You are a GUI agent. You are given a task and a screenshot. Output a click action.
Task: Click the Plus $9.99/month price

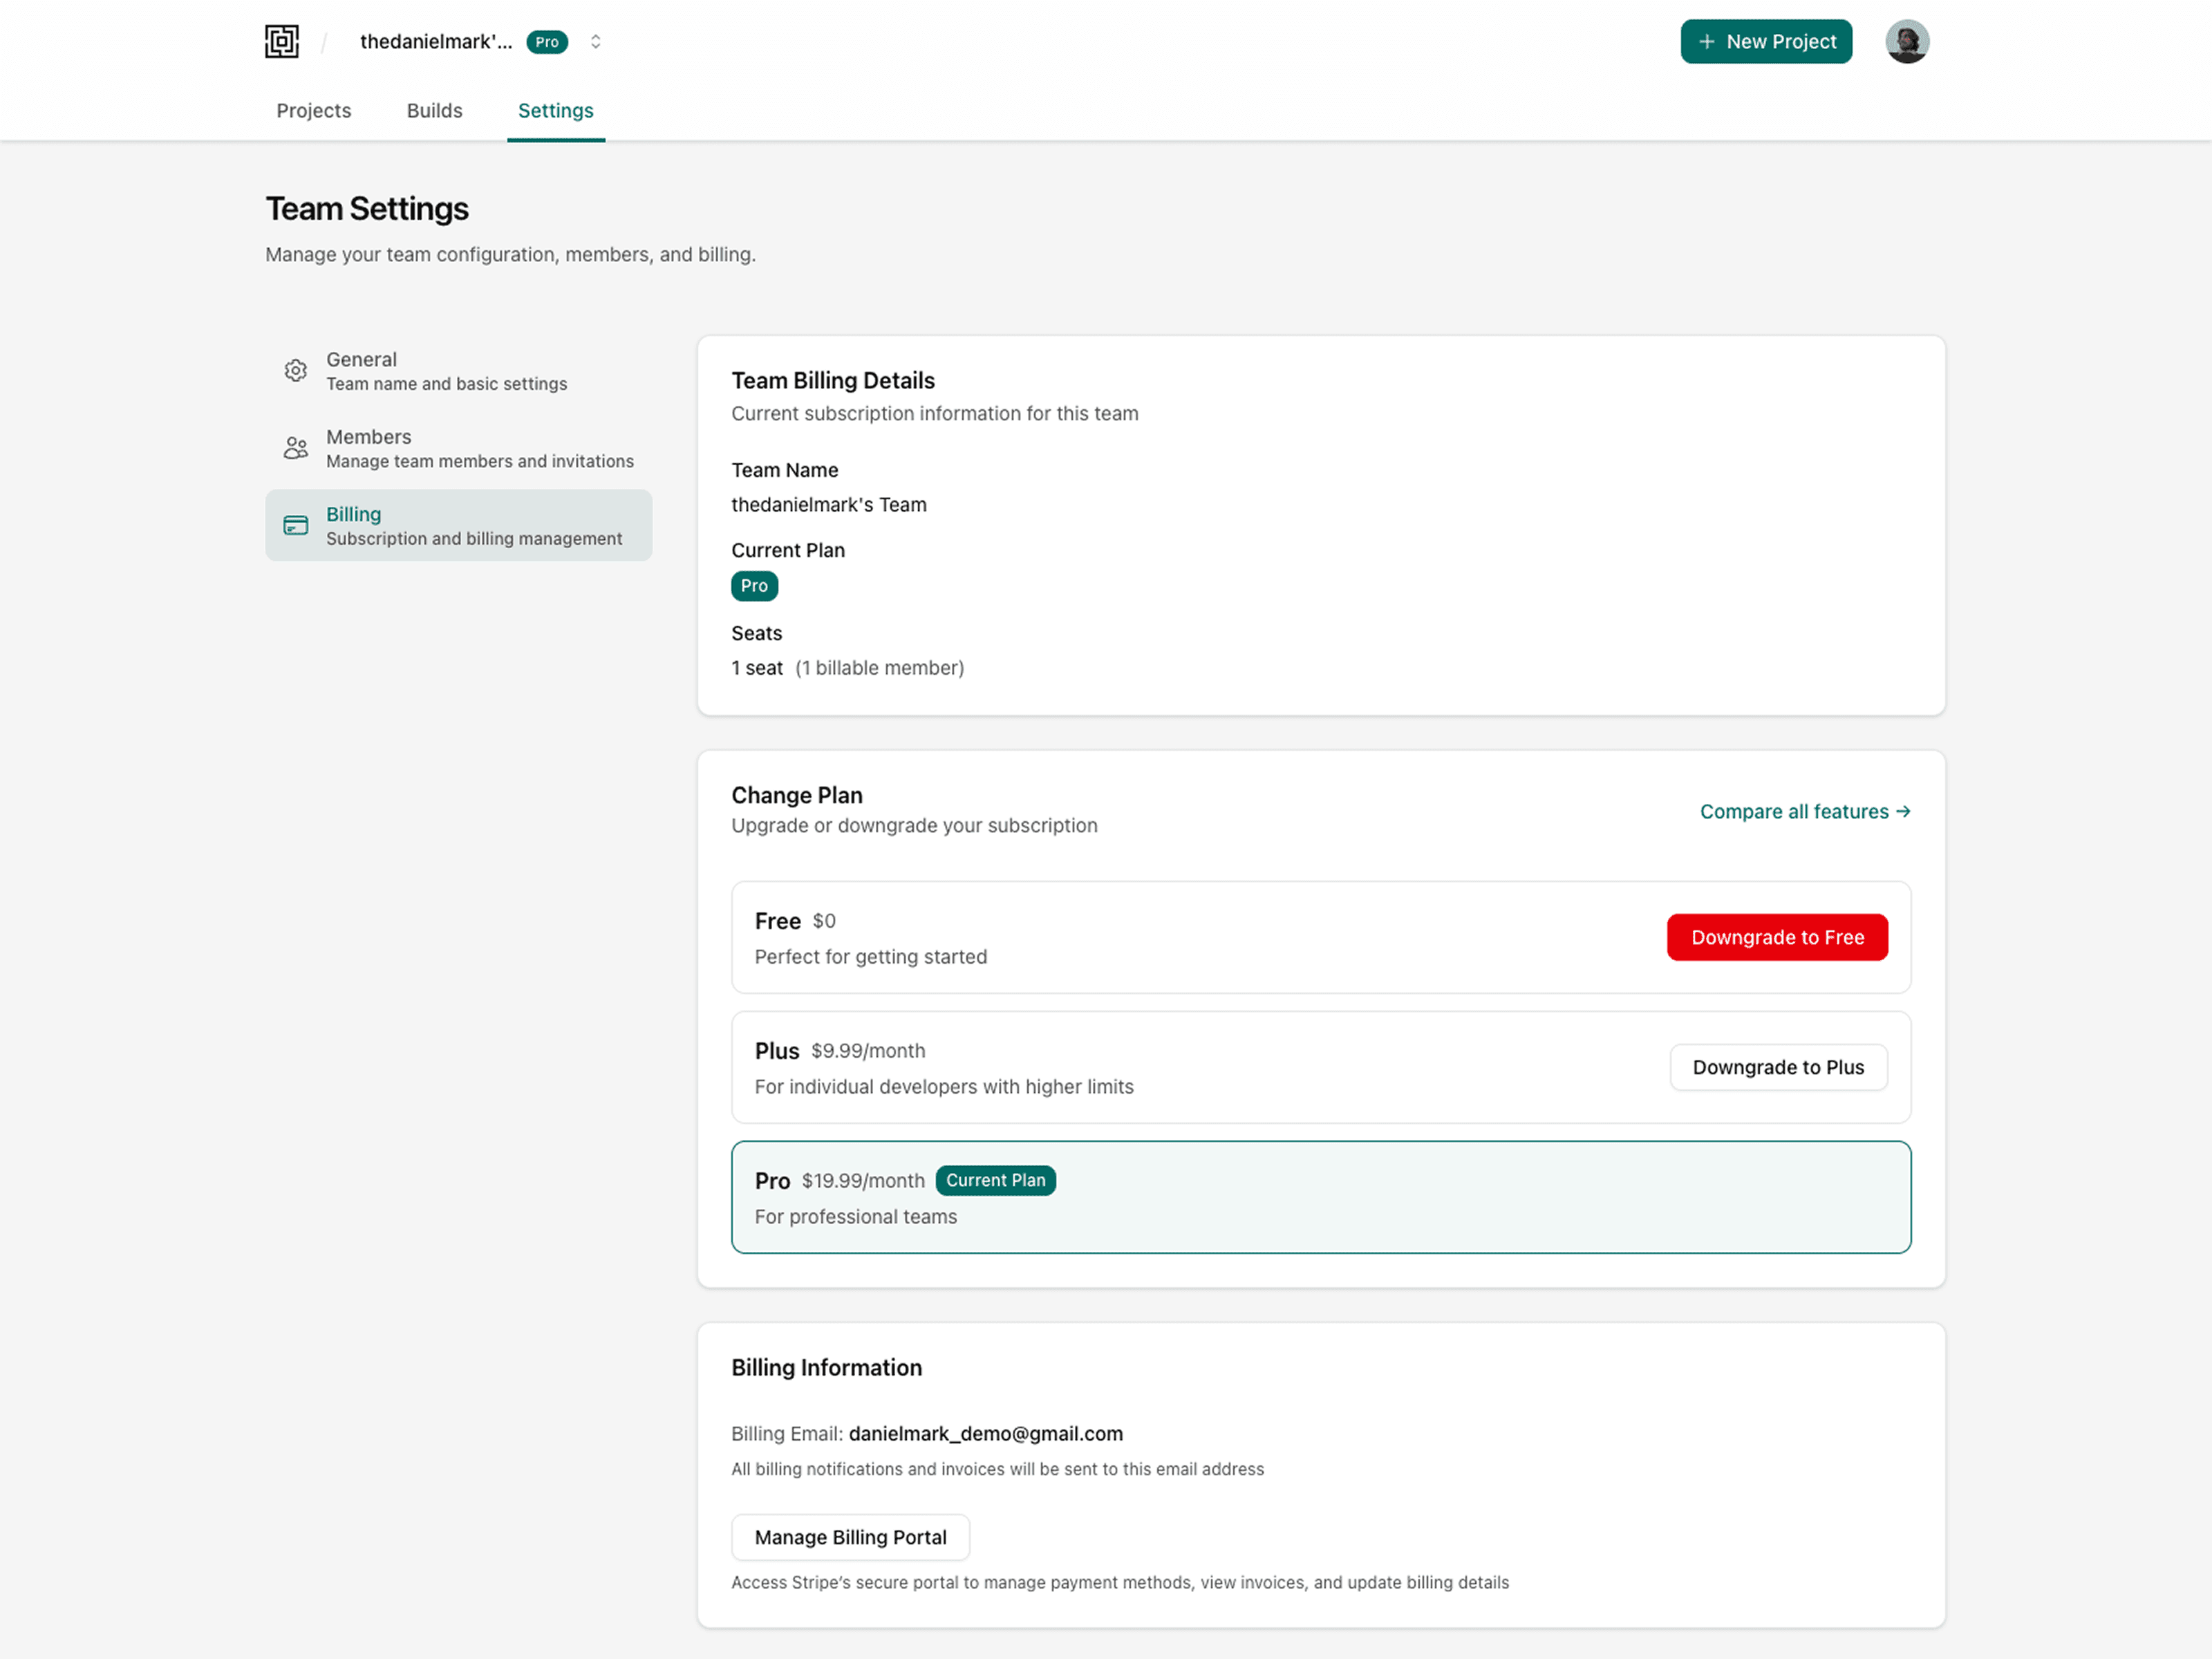pyautogui.click(x=867, y=1051)
